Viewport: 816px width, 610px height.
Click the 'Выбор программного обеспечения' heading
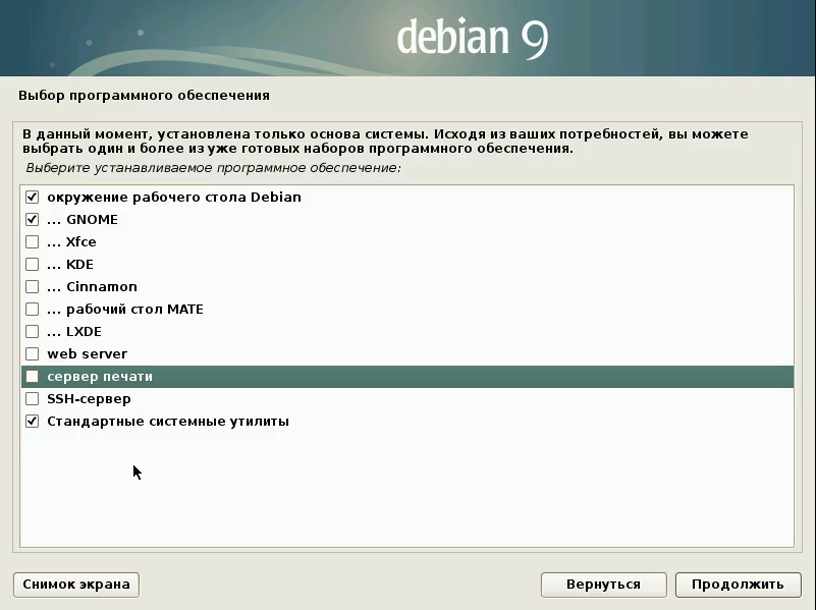point(144,96)
